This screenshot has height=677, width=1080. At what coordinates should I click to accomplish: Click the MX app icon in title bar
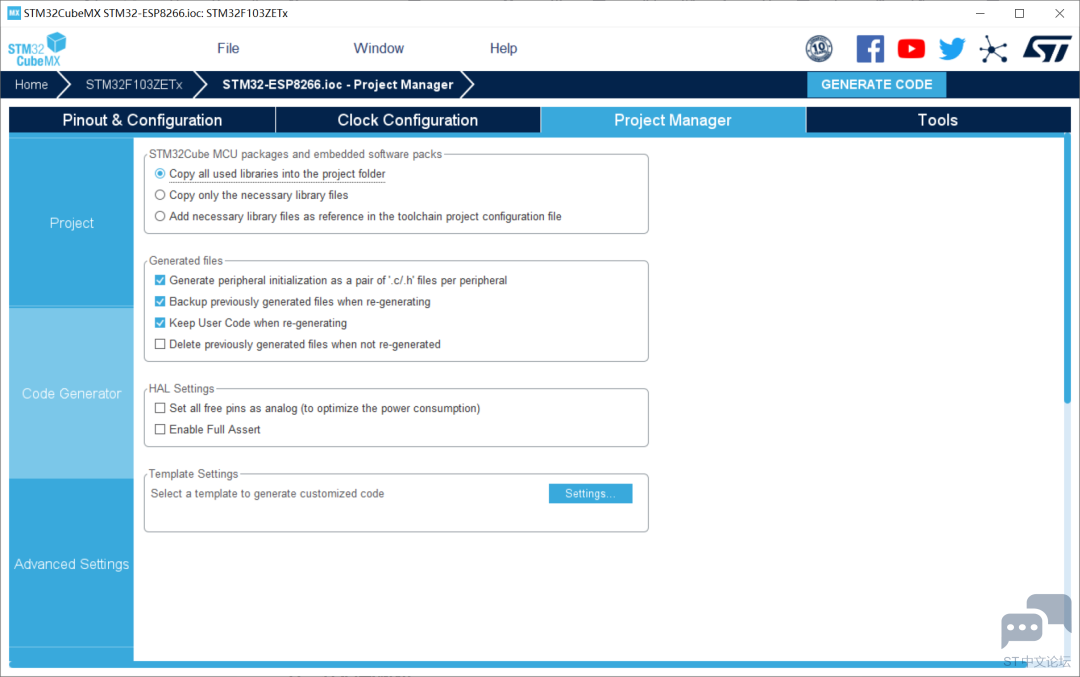click(14, 13)
